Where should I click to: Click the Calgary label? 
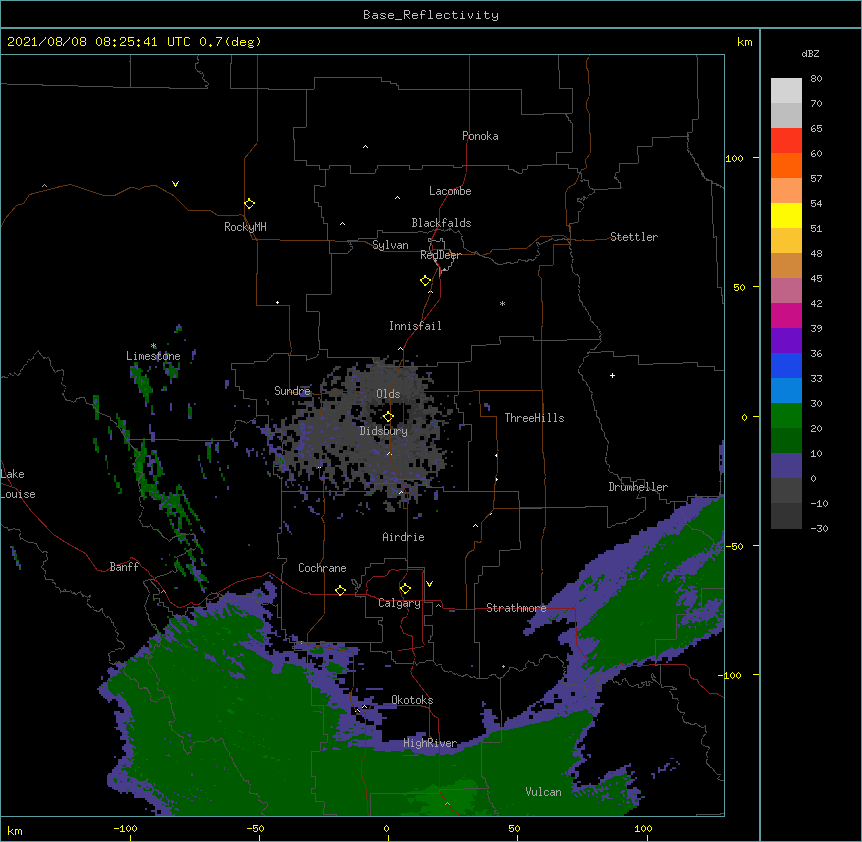(x=400, y=603)
